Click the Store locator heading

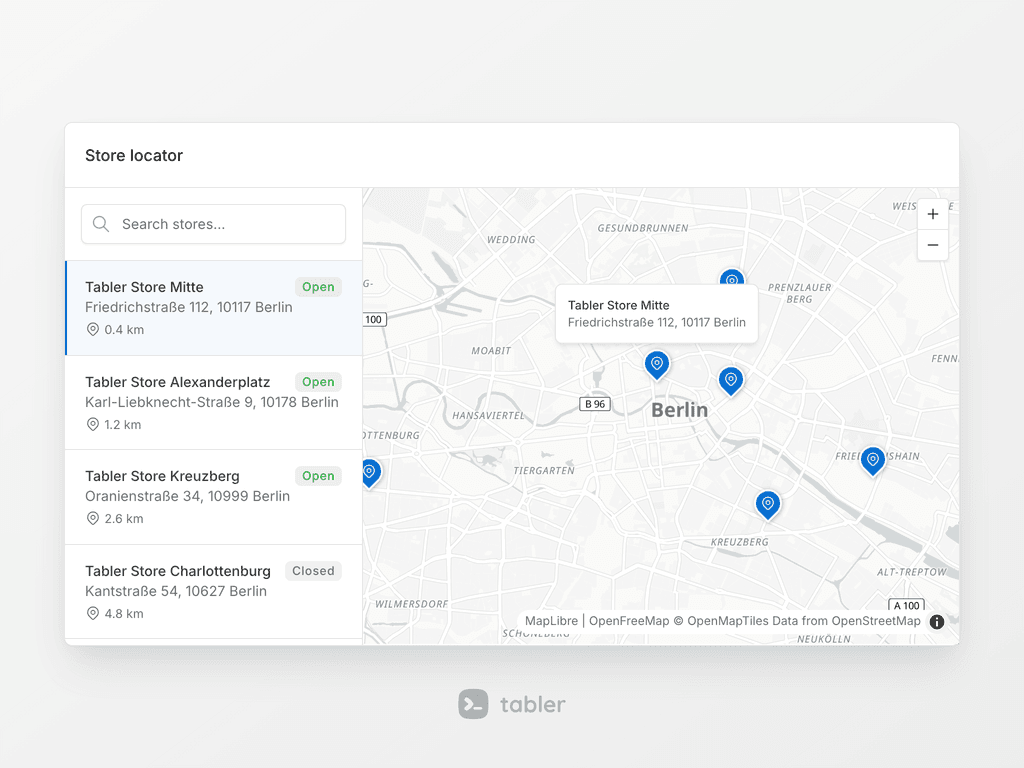pyautogui.click(x=134, y=155)
